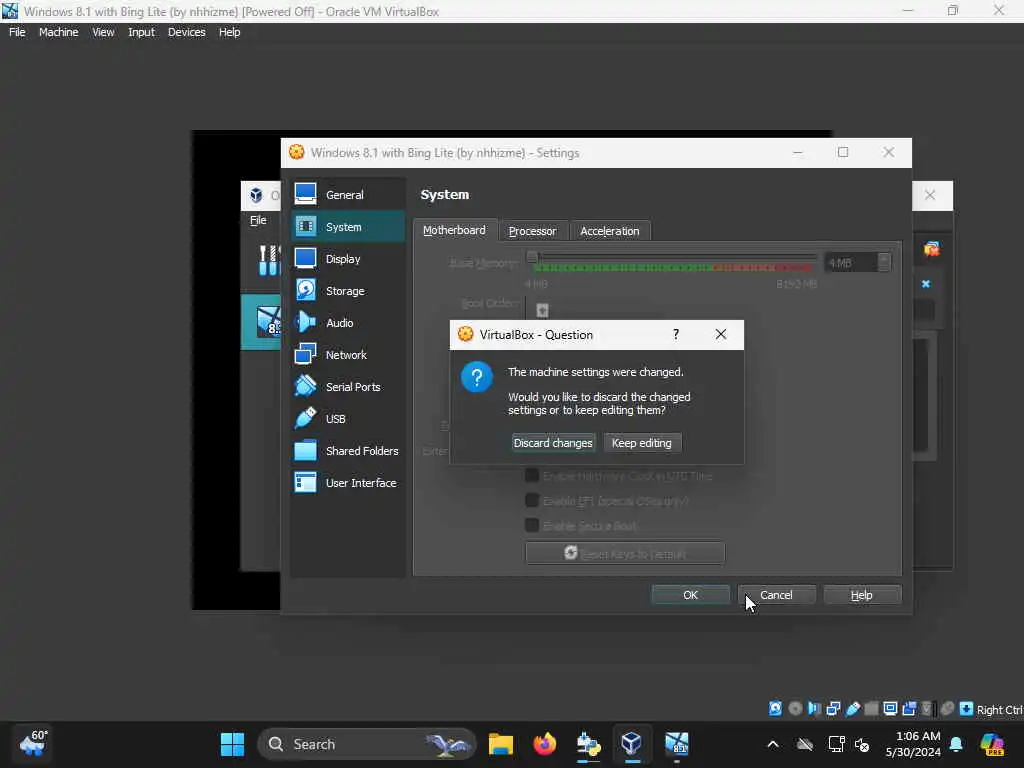Click Help button in Settings dialog

point(862,595)
